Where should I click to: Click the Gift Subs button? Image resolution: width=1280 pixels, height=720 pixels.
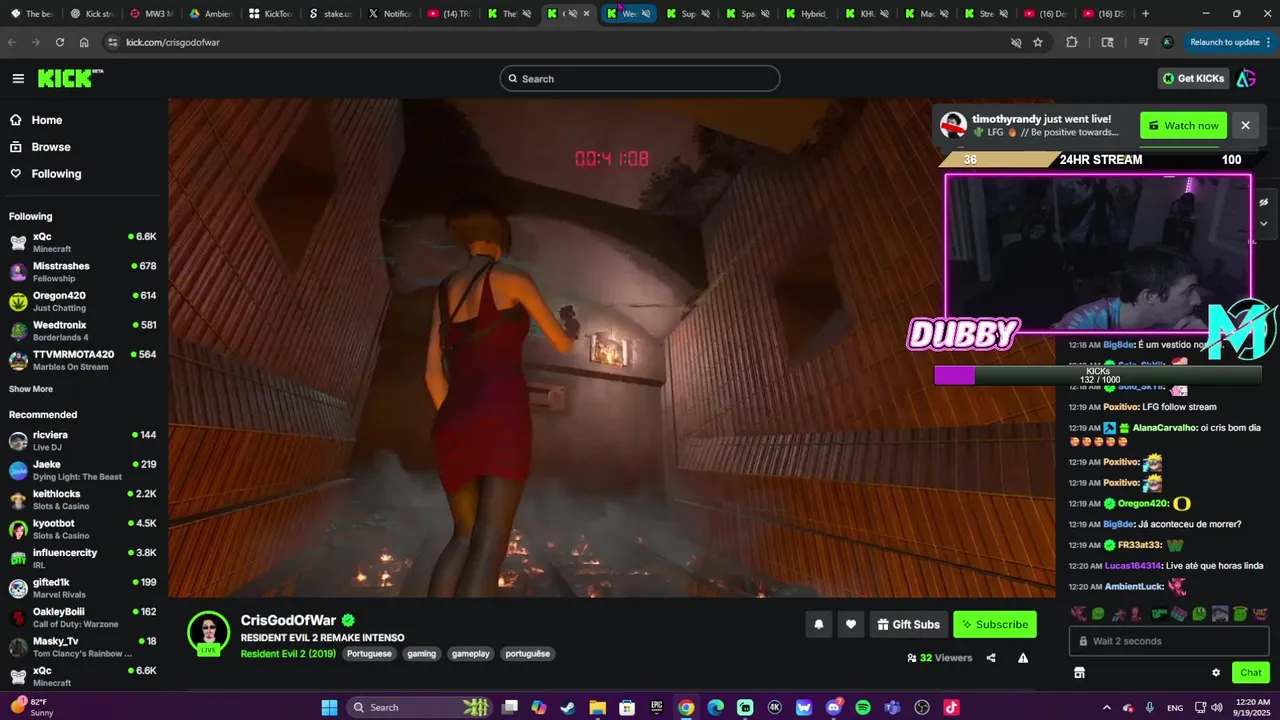[908, 624]
